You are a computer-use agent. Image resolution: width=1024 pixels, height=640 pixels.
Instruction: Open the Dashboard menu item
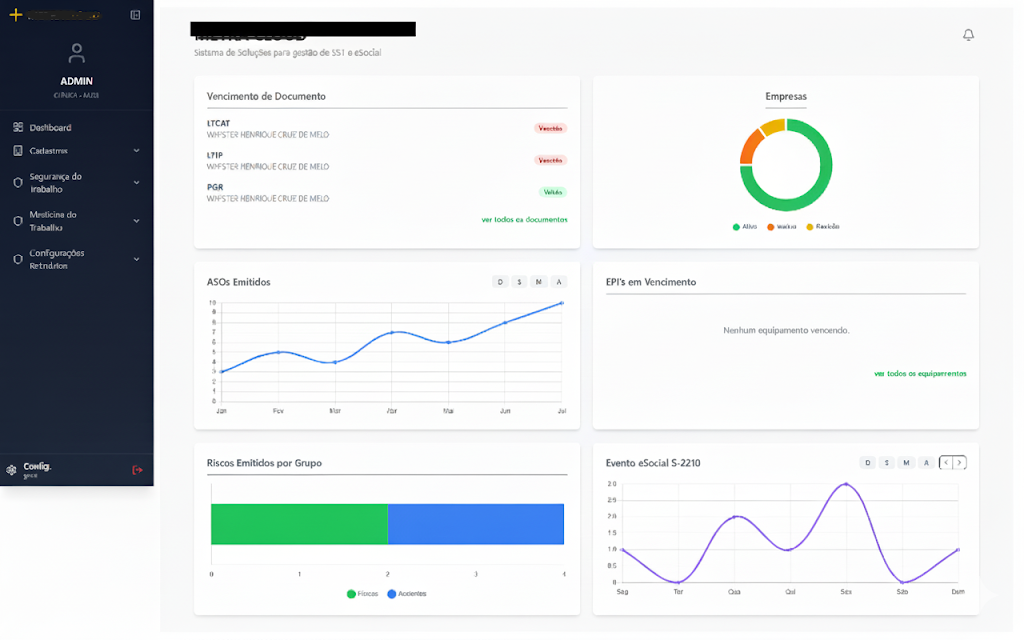(x=50, y=128)
